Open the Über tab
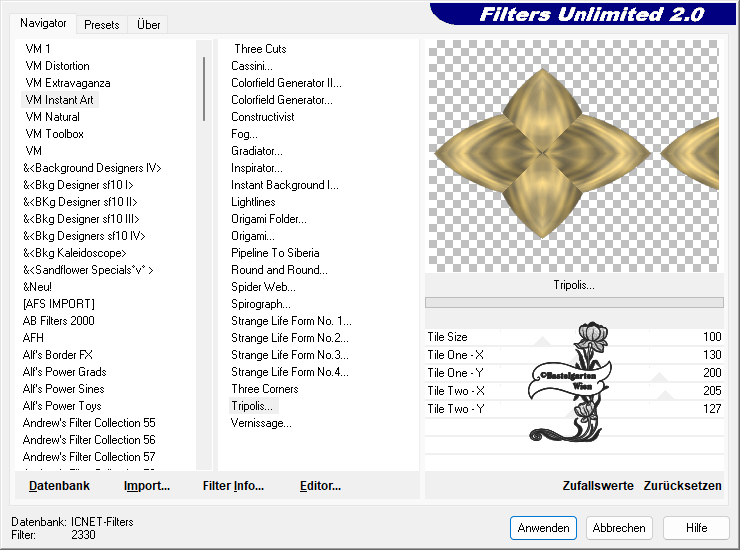Viewport: 740px width, 550px height. [x=148, y=24]
